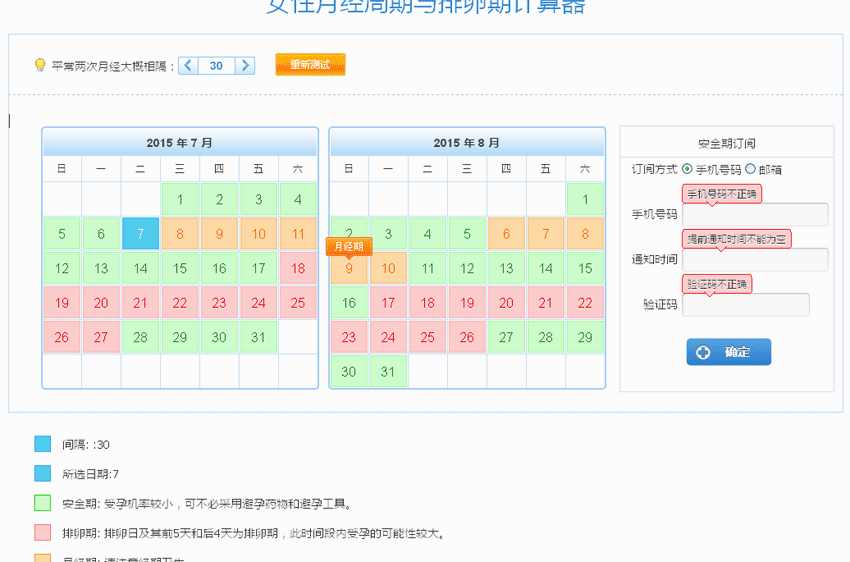The width and height of the screenshot is (850, 562).
Task: Decrease cycle length with left arrow
Action: click(x=188, y=66)
